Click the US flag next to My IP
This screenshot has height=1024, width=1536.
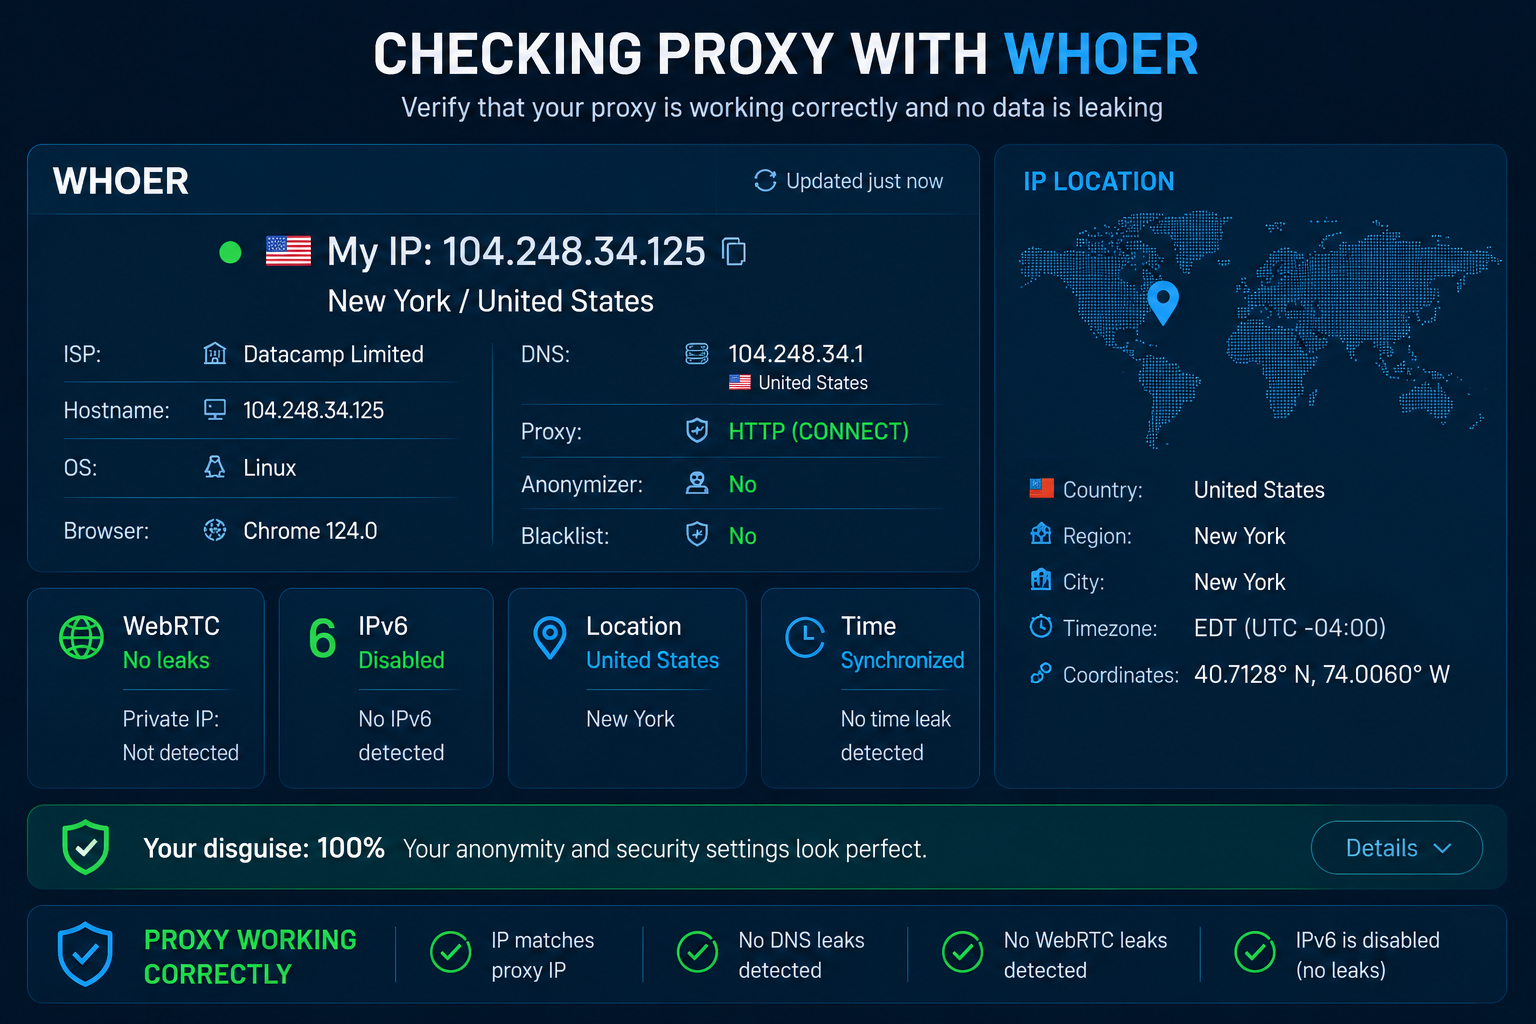pyautogui.click(x=288, y=251)
